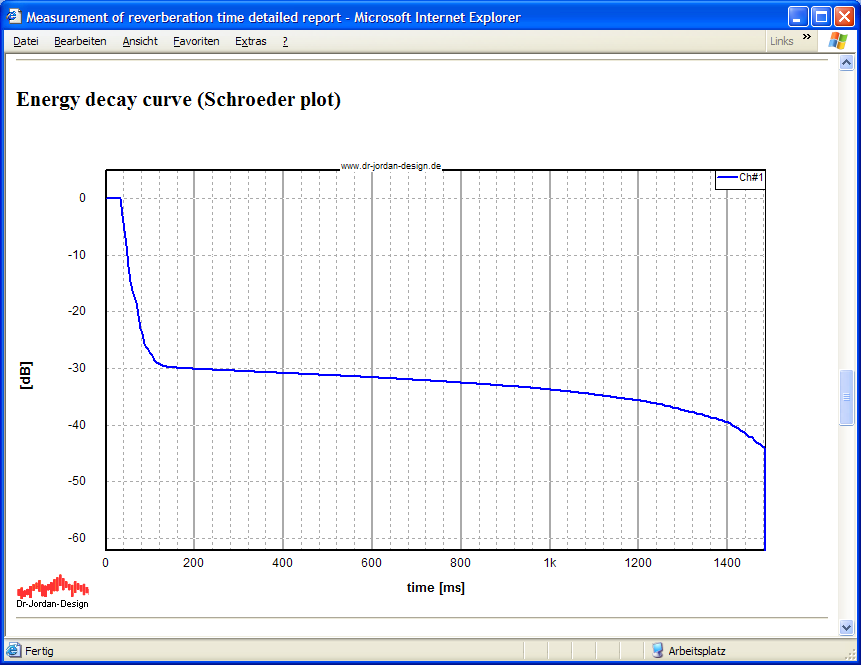Maximize the Internet Explorer window

click(821, 17)
